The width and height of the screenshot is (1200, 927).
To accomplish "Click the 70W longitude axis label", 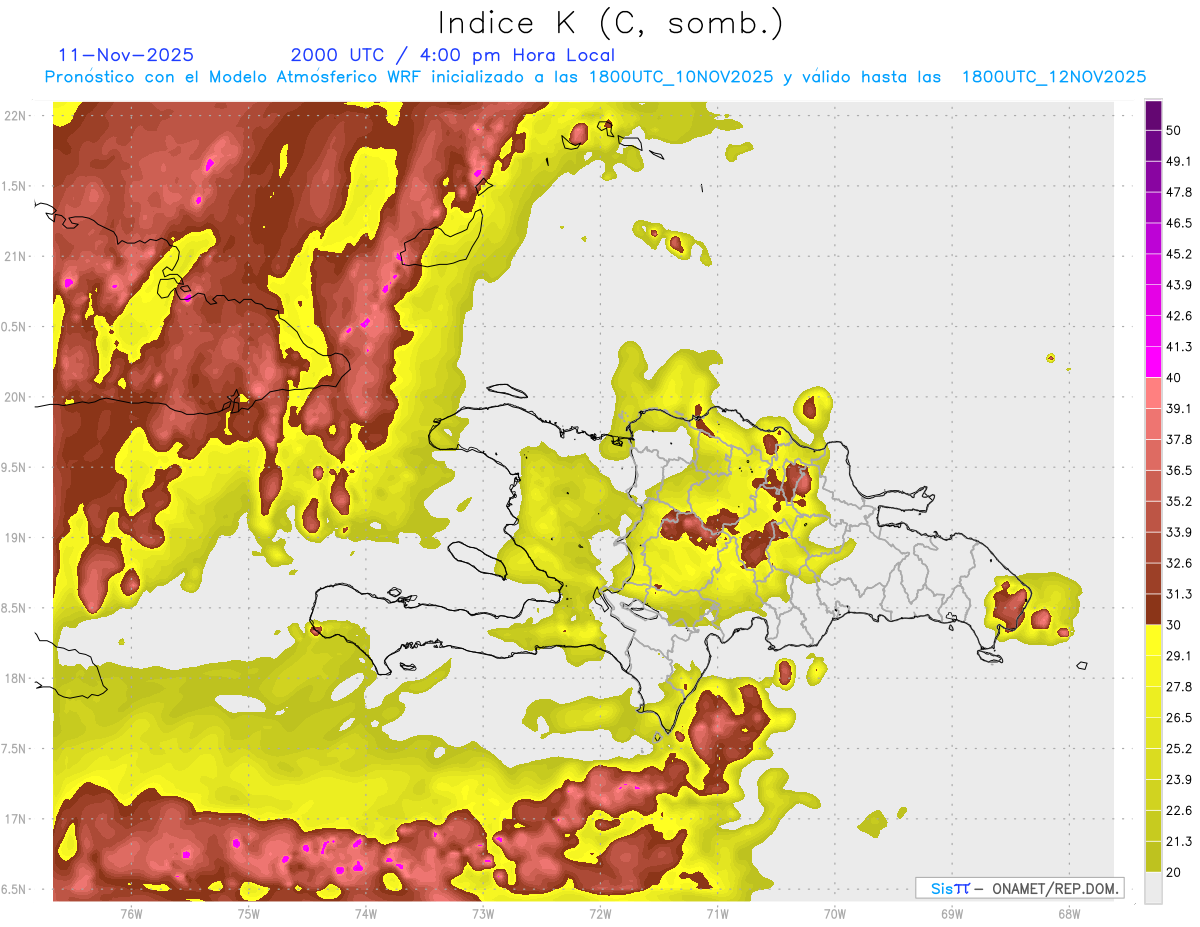I will (834, 912).
